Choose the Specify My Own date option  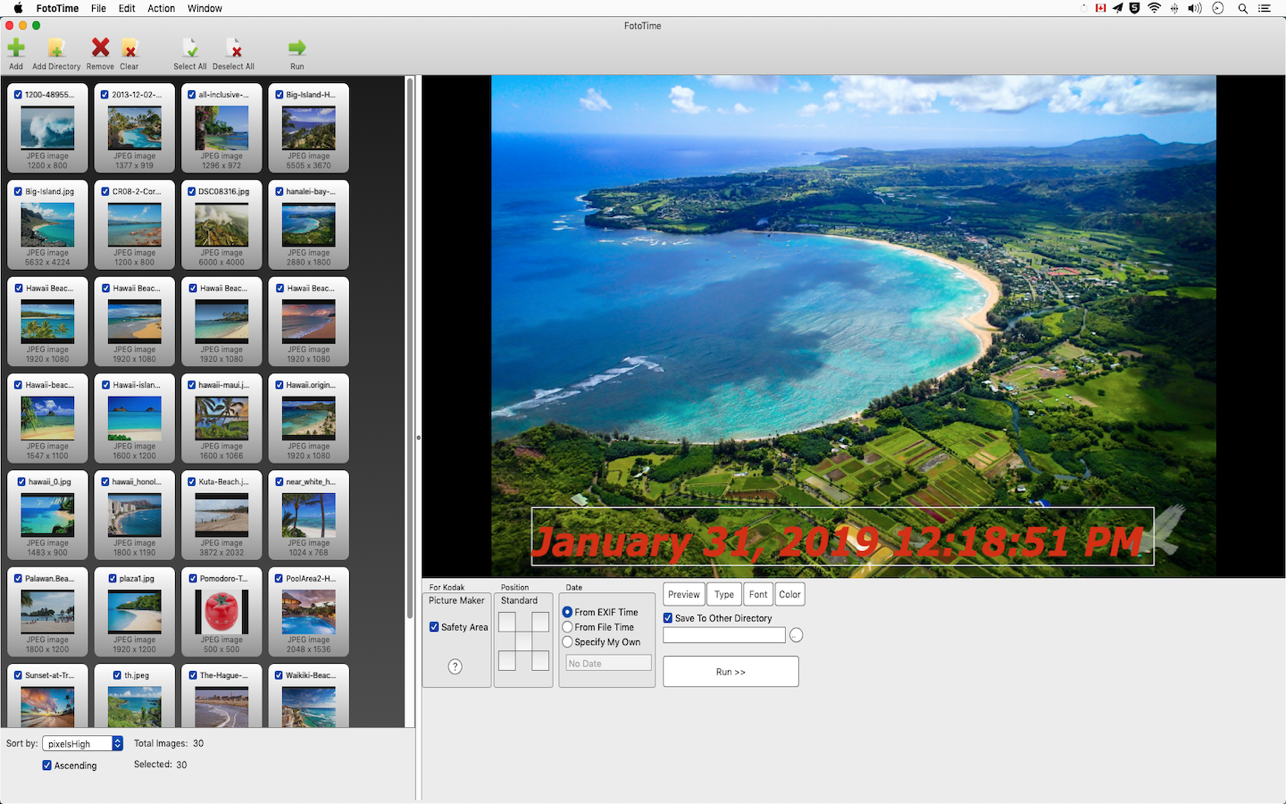click(567, 642)
